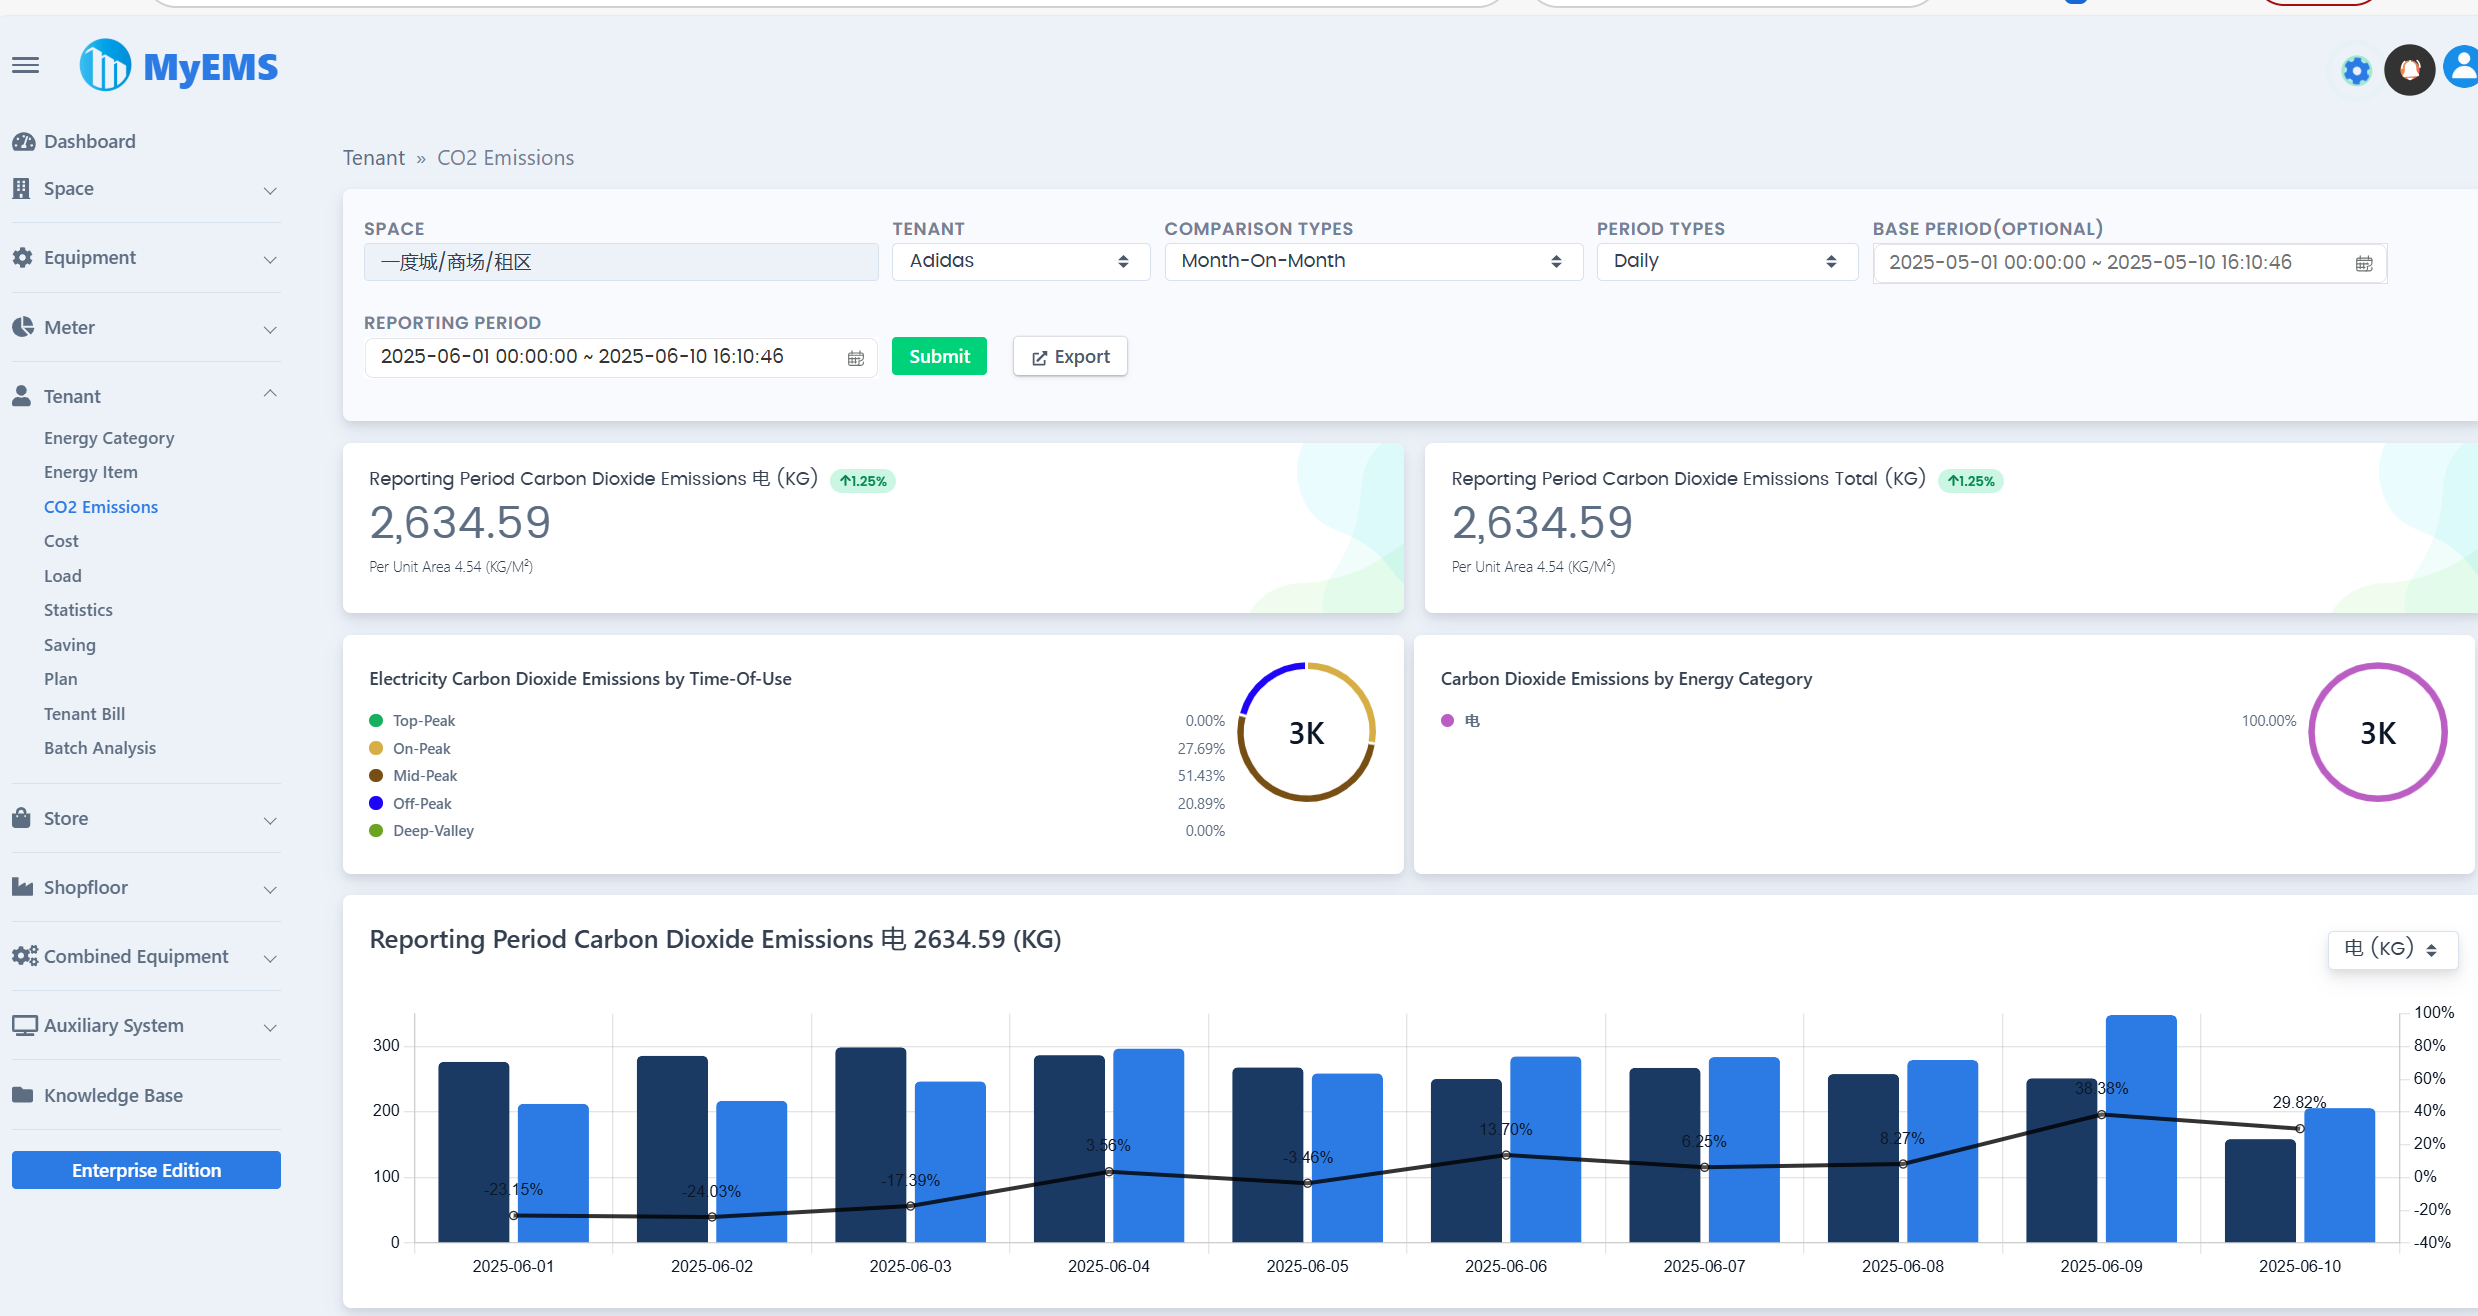Open settings gear icon in header

(x=2356, y=71)
